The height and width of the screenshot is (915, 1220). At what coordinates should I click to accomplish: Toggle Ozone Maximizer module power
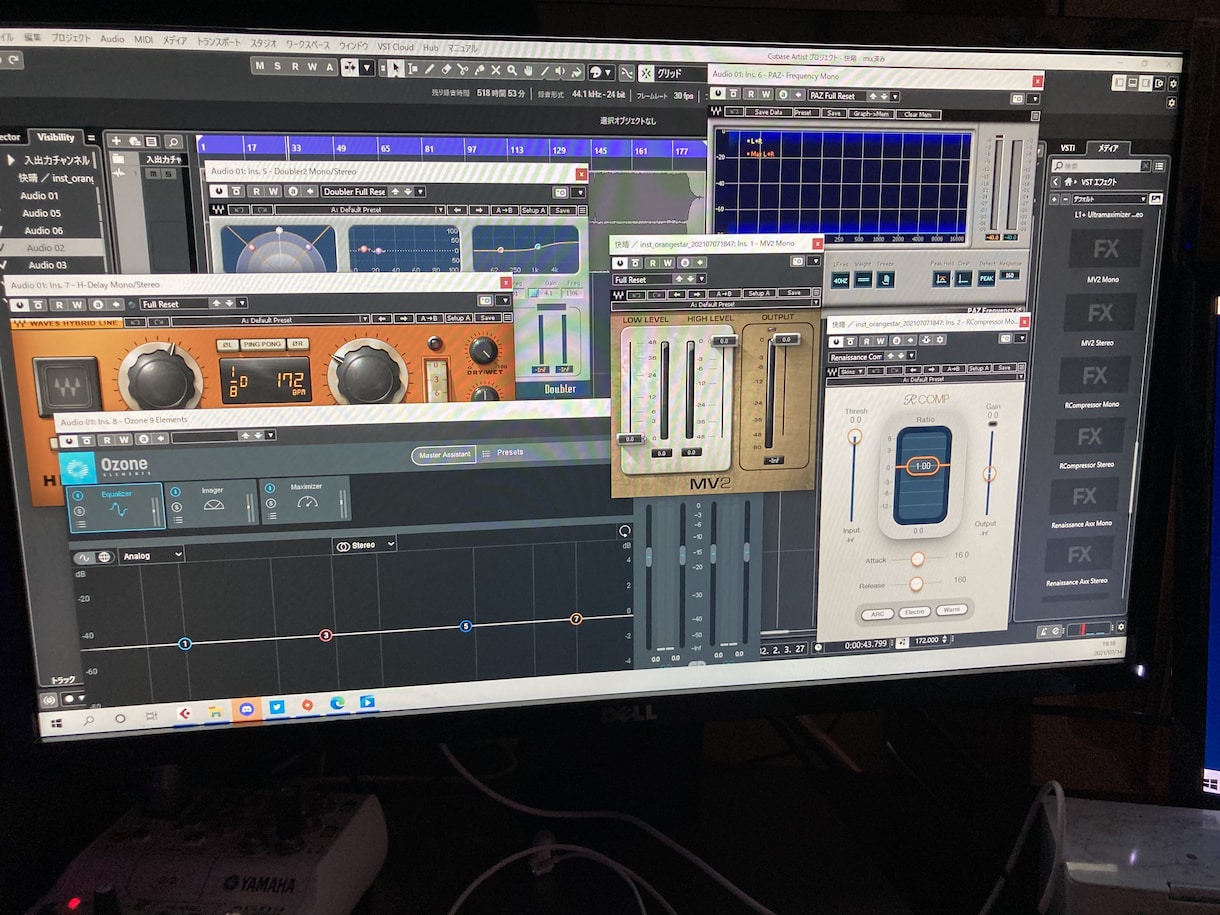coord(271,488)
